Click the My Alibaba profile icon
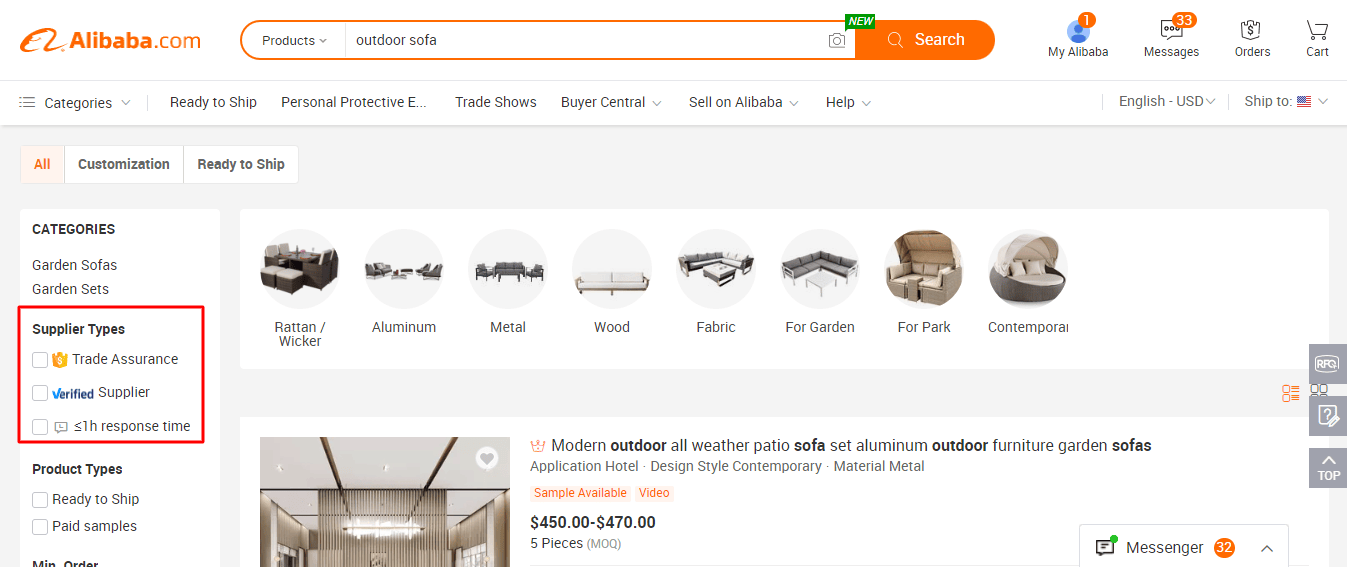This screenshot has width=1347, height=567. click(1078, 31)
